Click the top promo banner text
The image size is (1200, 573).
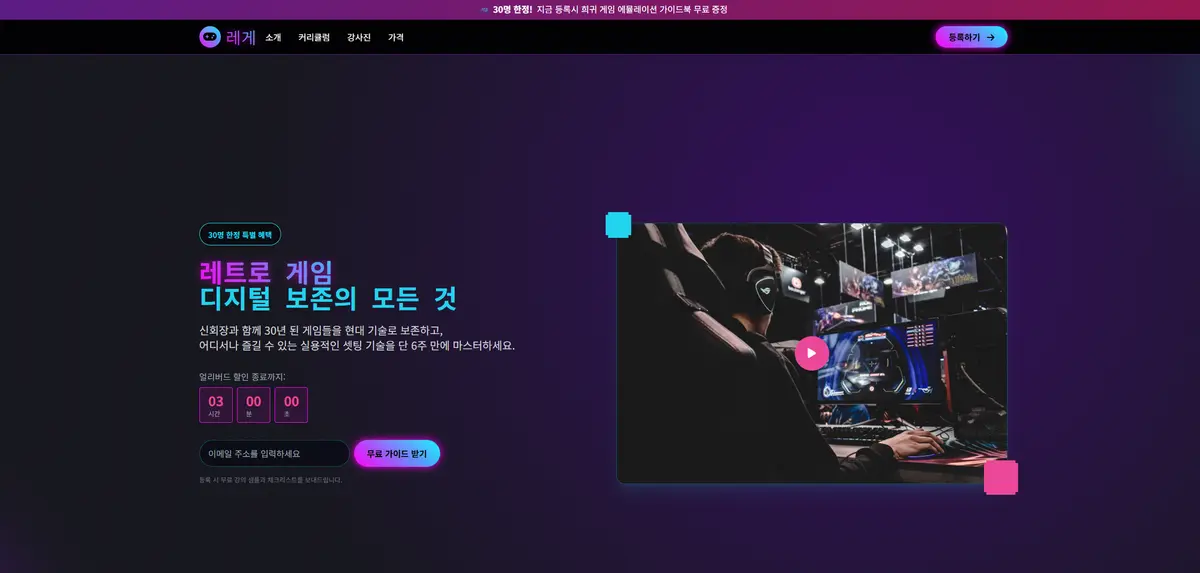point(610,9)
